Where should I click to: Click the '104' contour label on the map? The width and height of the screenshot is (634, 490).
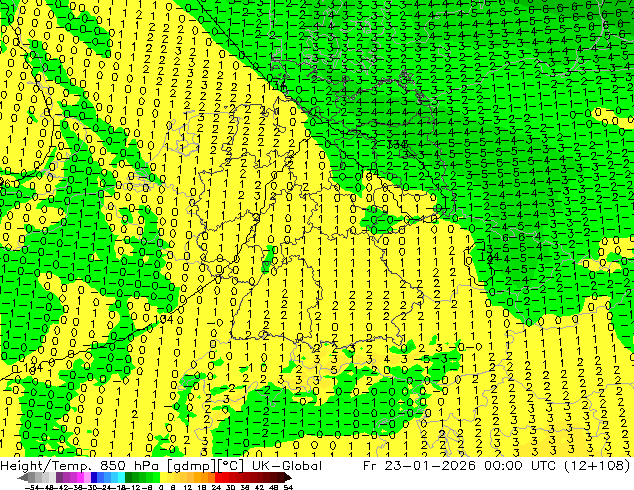(163, 319)
